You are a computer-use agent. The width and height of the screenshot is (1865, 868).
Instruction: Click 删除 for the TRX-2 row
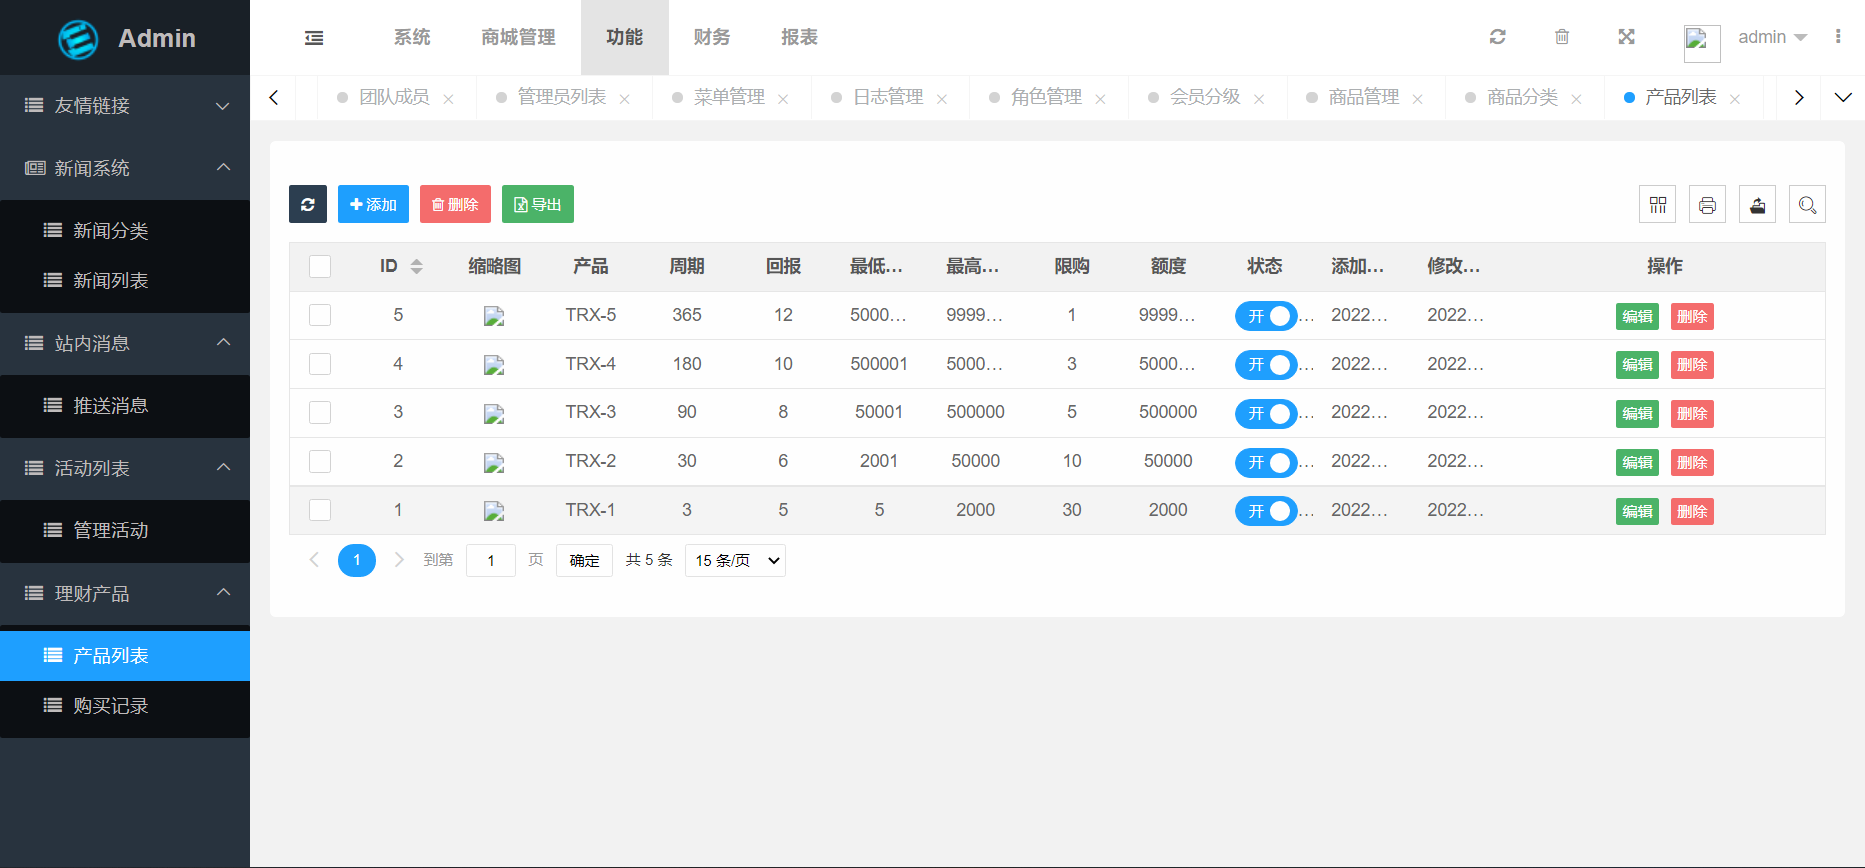[1692, 462]
